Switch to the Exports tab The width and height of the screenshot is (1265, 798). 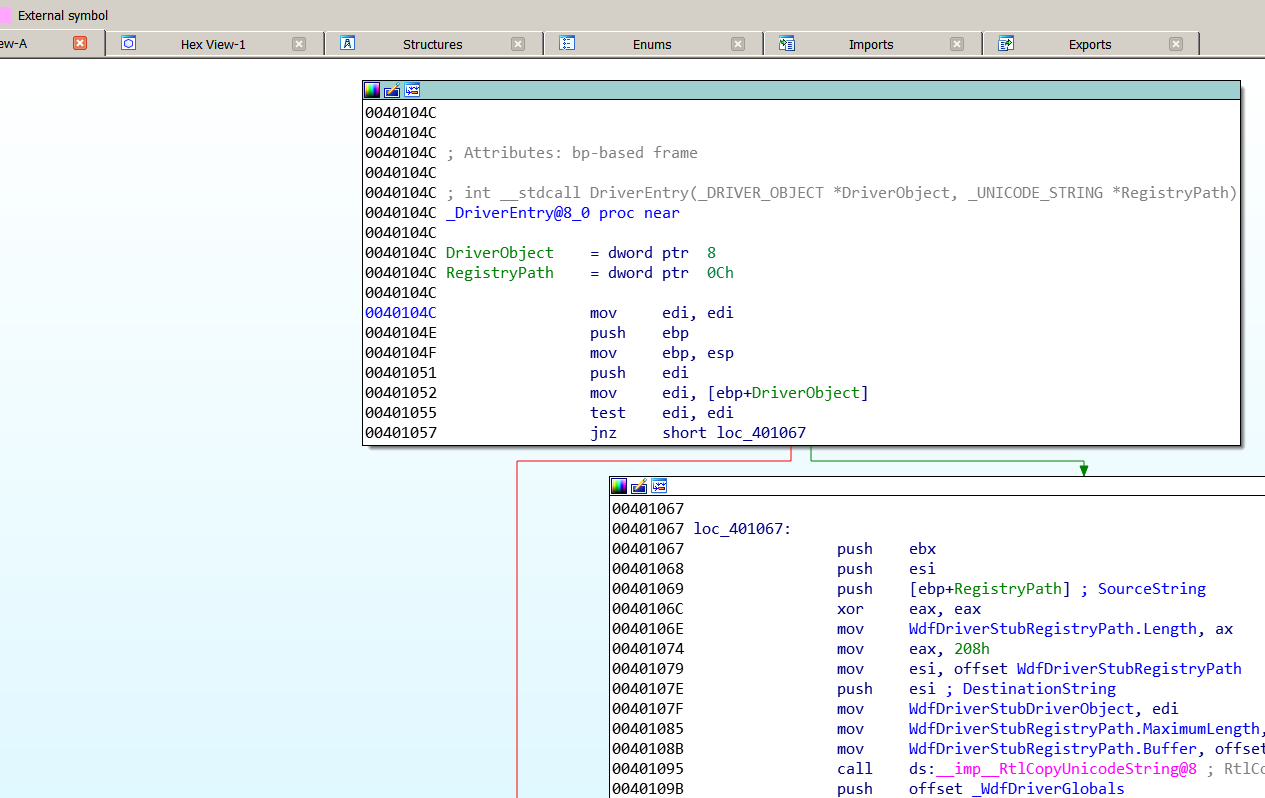click(1089, 44)
